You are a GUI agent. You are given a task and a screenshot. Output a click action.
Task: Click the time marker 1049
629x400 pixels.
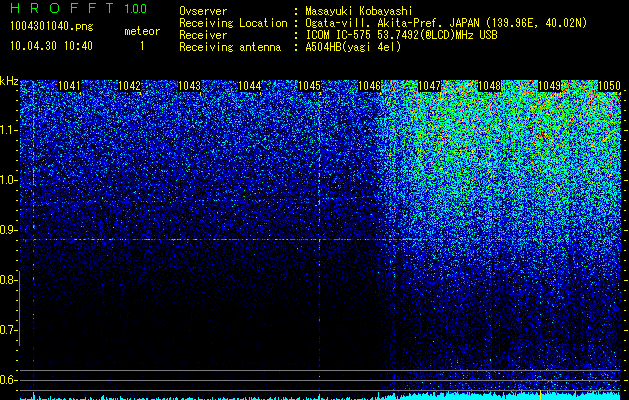(x=549, y=86)
